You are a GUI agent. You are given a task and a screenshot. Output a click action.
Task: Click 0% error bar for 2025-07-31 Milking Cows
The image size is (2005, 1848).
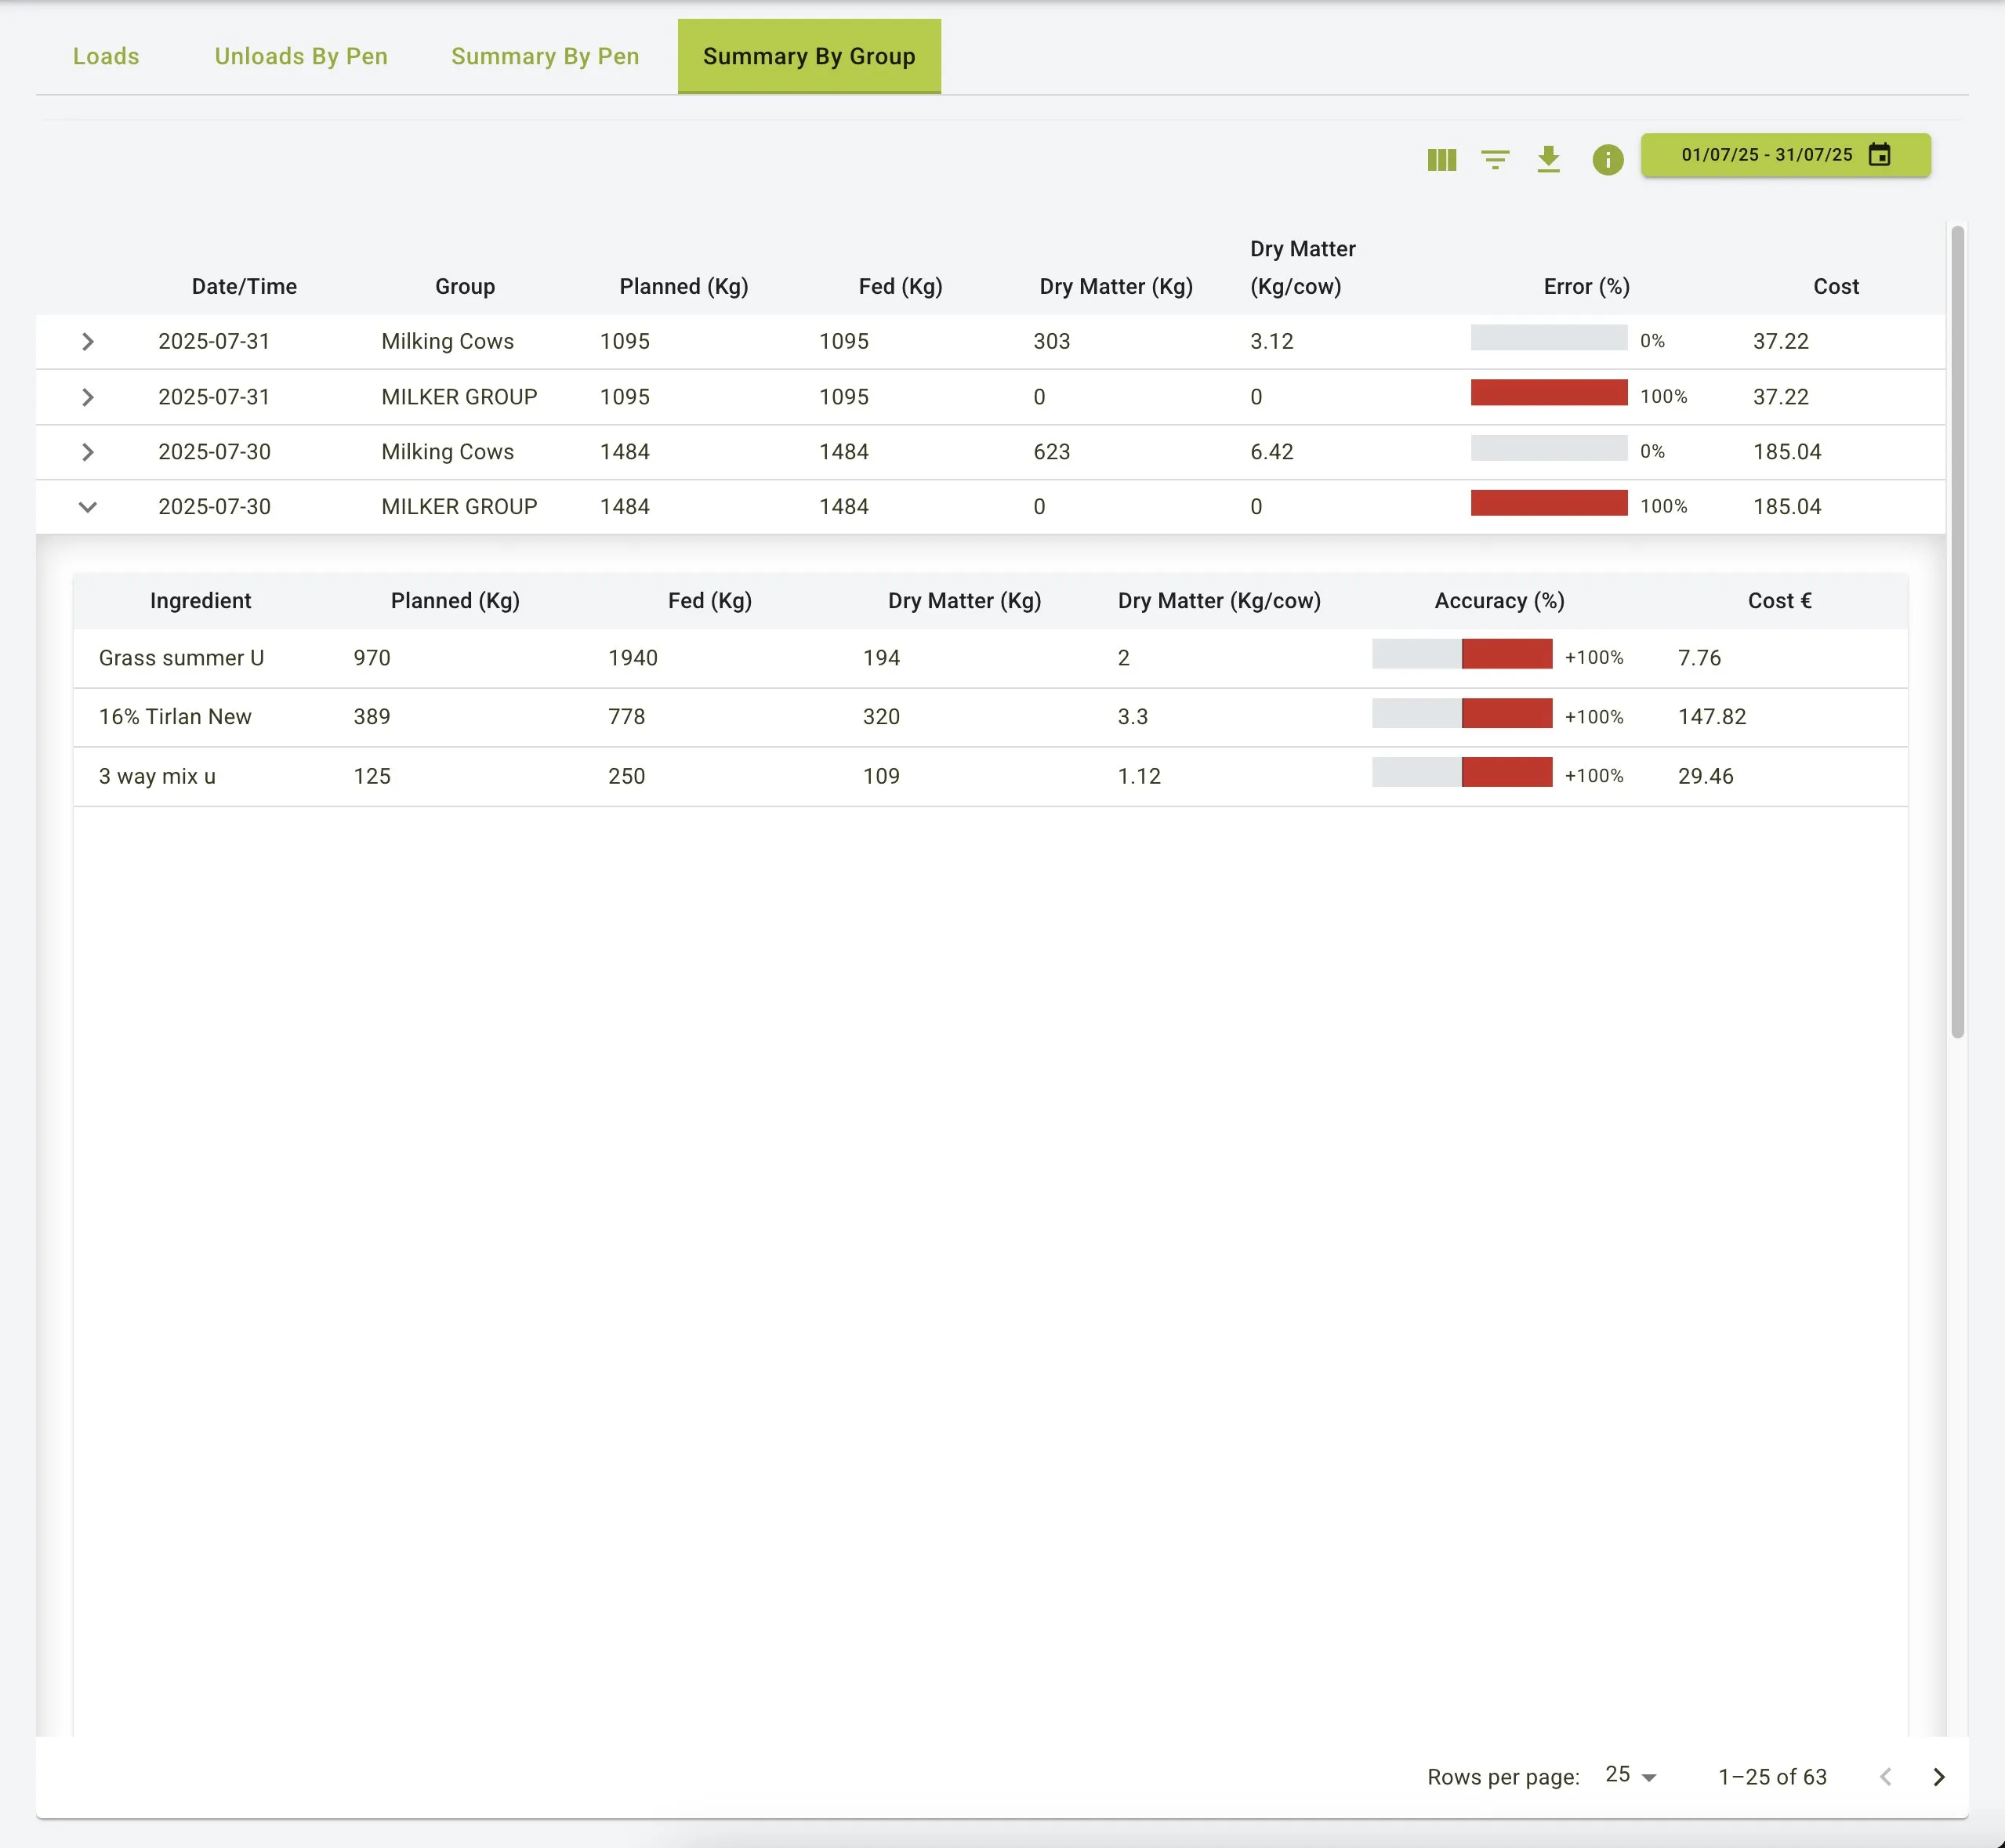tap(1548, 338)
